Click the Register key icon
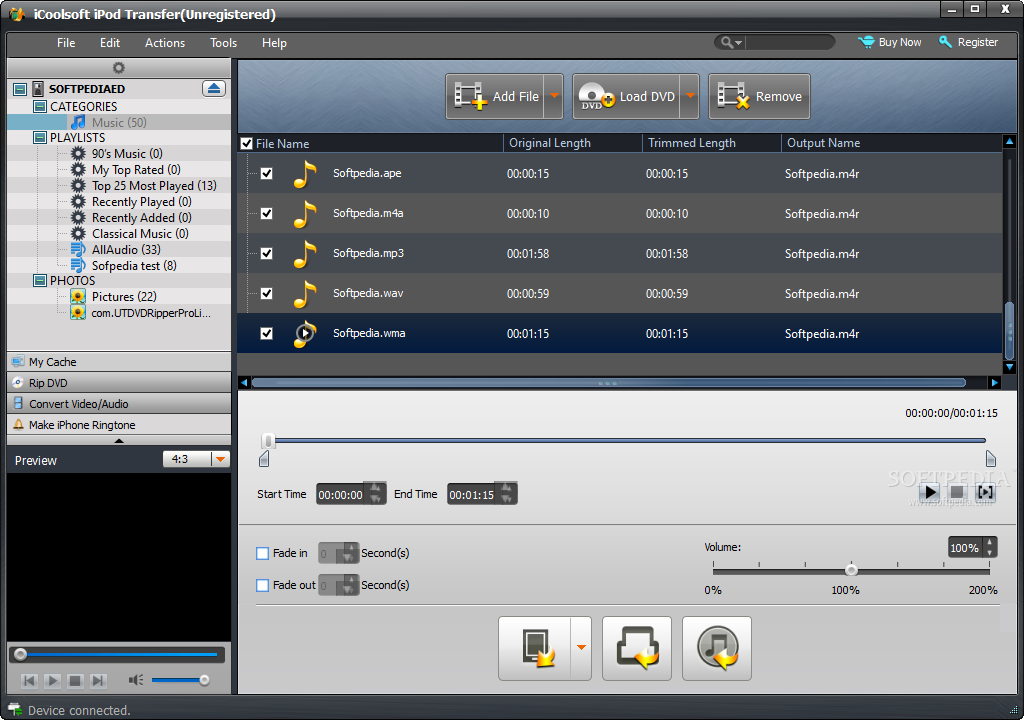Screen dimensions: 1031x720 pos(945,42)
